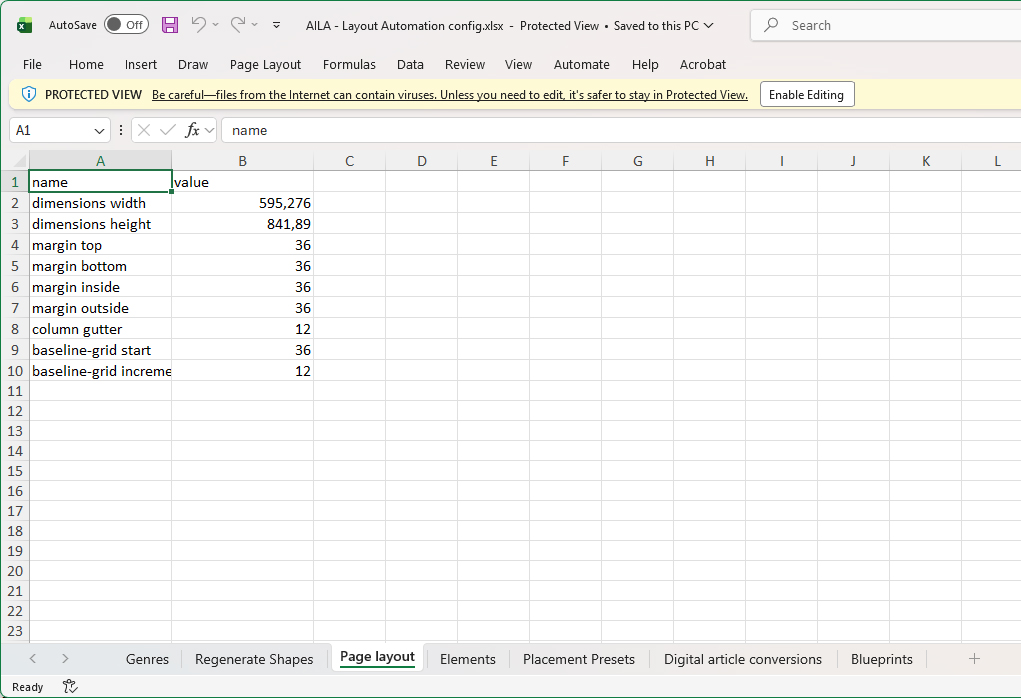Image resolution: width=1021 pixels, height=698 pixels.
Task: Click the Excel app icon in title bar
Action: pyautogui.click(x=24, y=25)
